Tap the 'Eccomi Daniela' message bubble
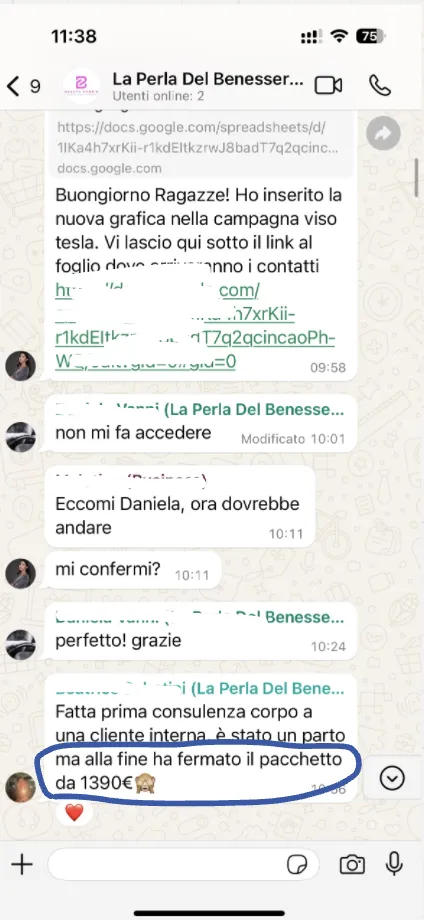424x920 pixels. pos(180,507)
